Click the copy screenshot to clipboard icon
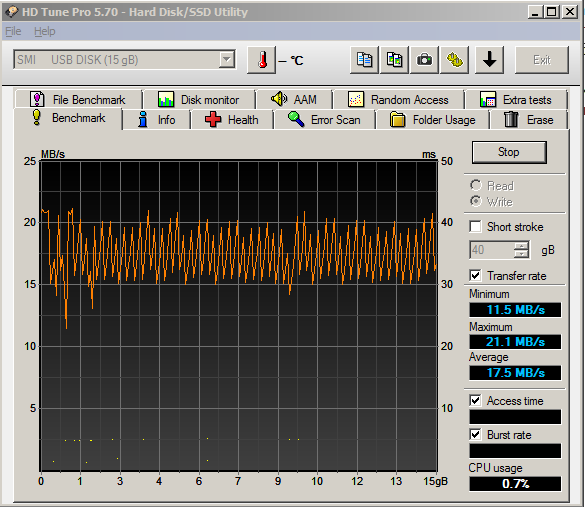Viewport: 585px width, 507px height. pos(394,60)
